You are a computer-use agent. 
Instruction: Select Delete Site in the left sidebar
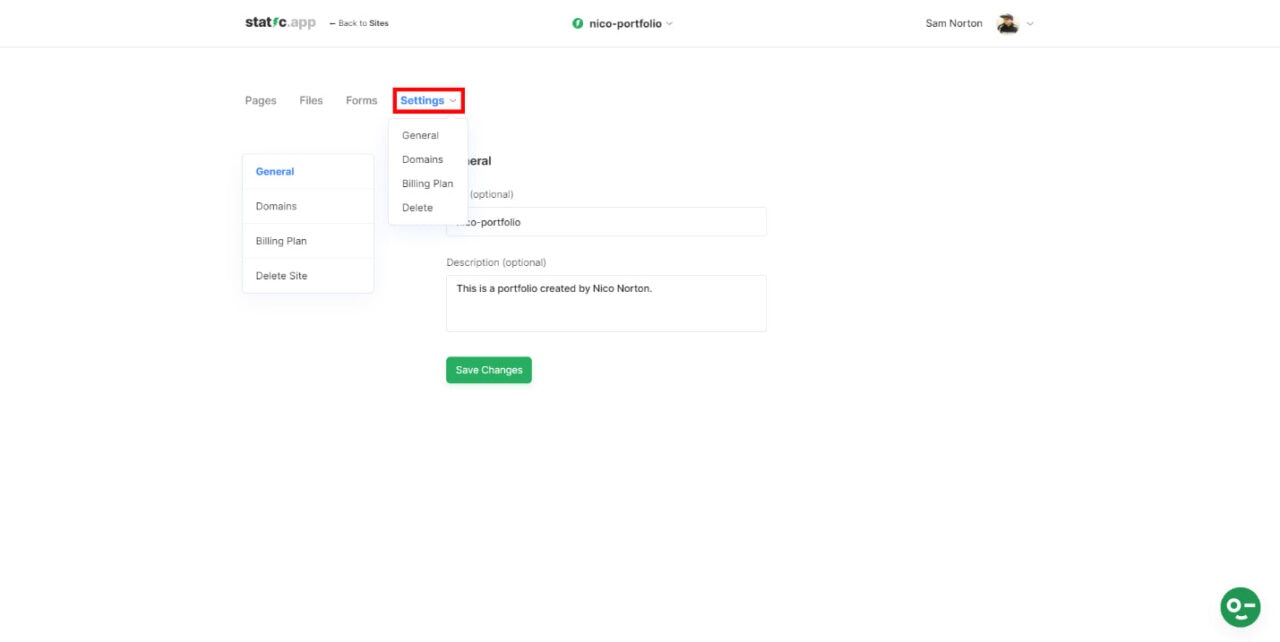308,276
